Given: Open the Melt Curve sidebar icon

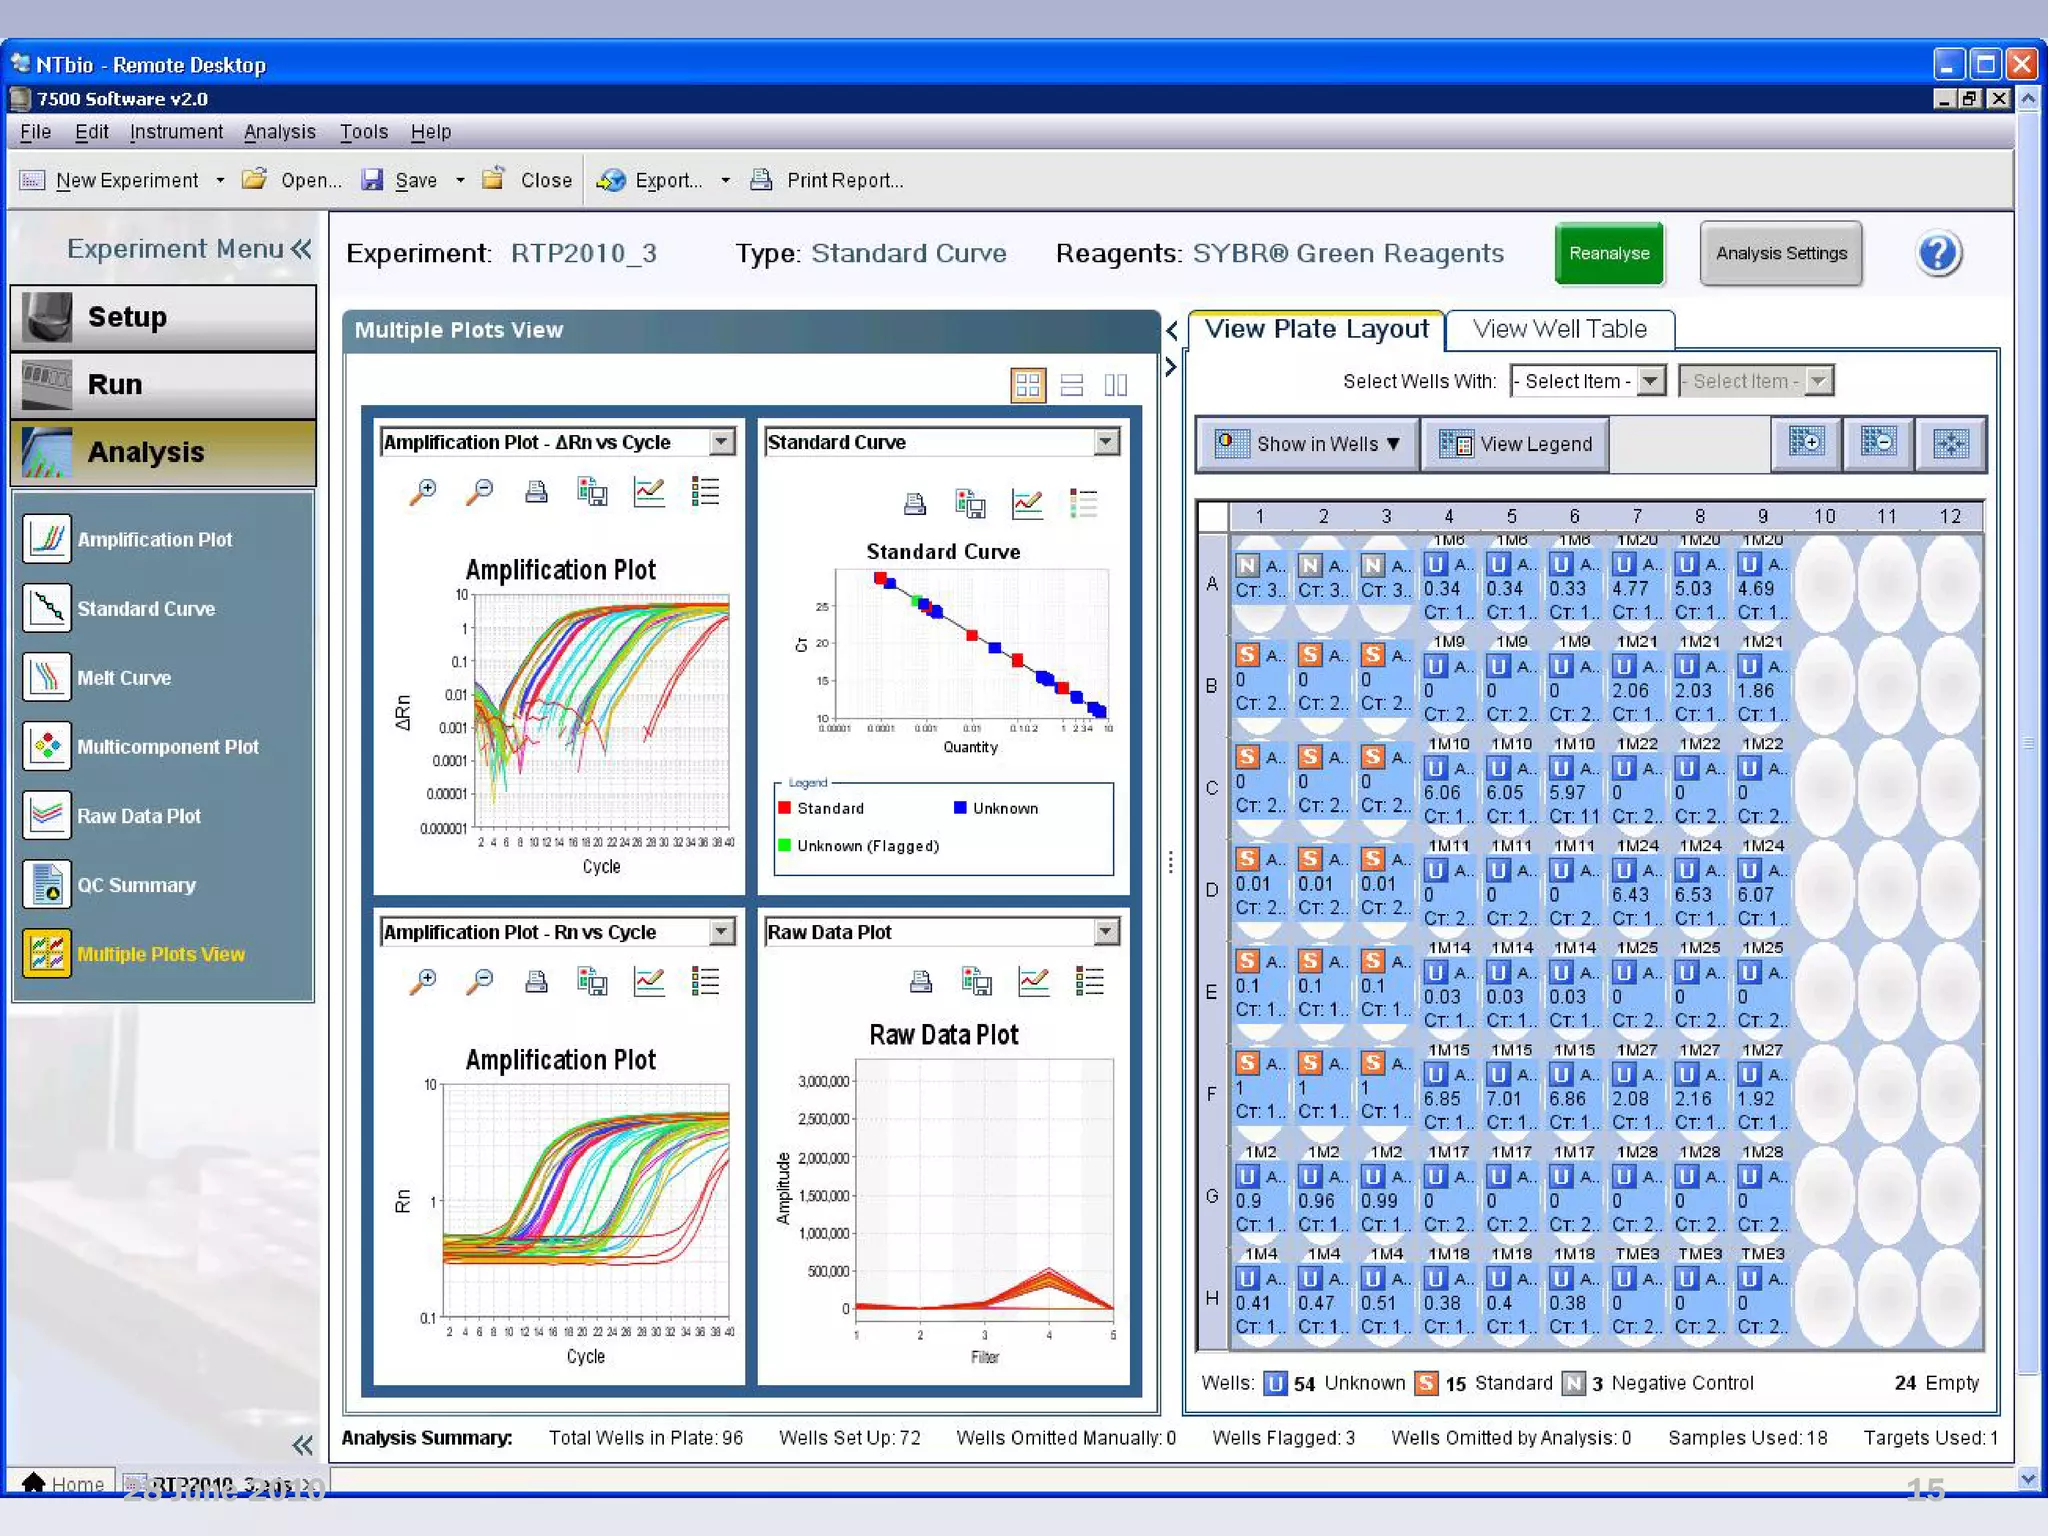Looking at the screenshot, I should pyautogui.click(x=46, y=677).
